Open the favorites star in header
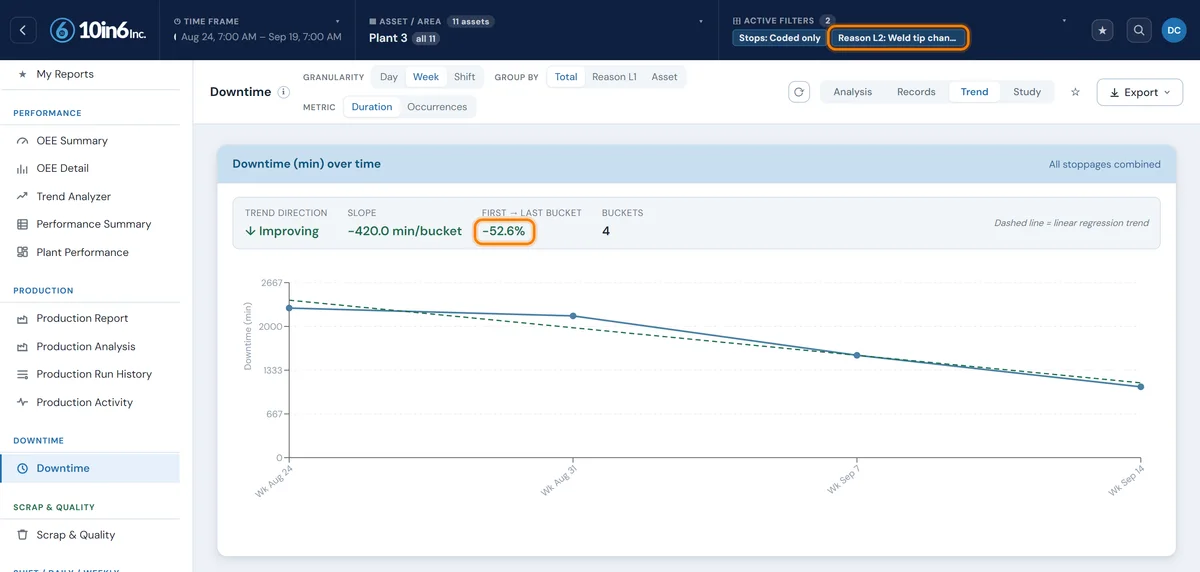1200x572 pixels. coord(1103,31)
